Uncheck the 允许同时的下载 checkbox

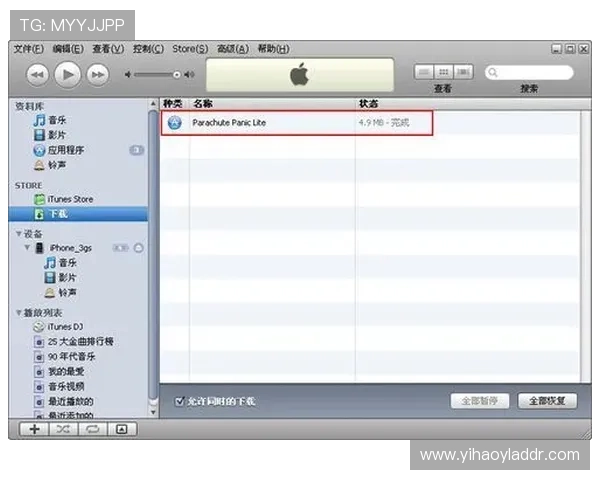click(179, 401)
